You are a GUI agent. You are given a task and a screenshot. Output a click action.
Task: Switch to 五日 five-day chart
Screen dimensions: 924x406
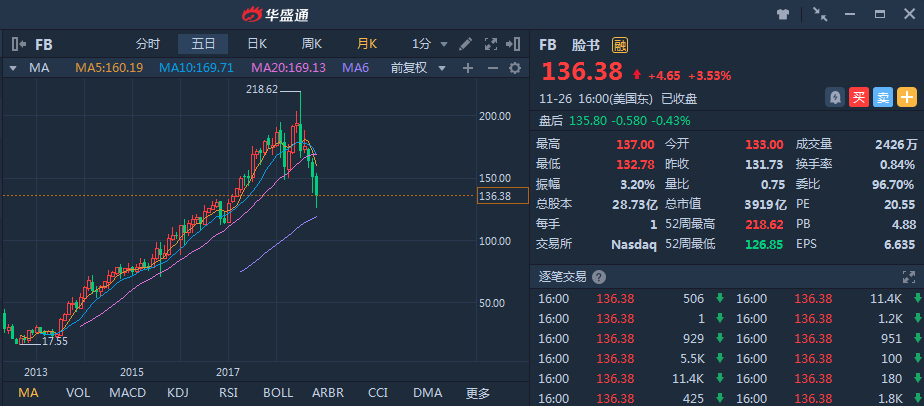(203, 44)
